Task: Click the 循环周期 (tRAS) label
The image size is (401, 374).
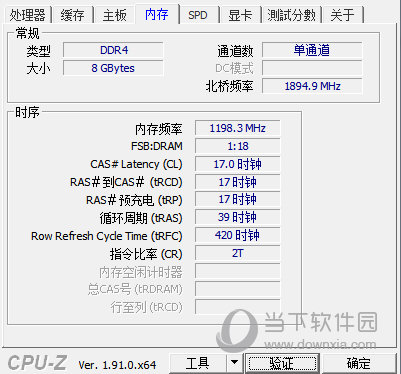Action: coord(141,218)
